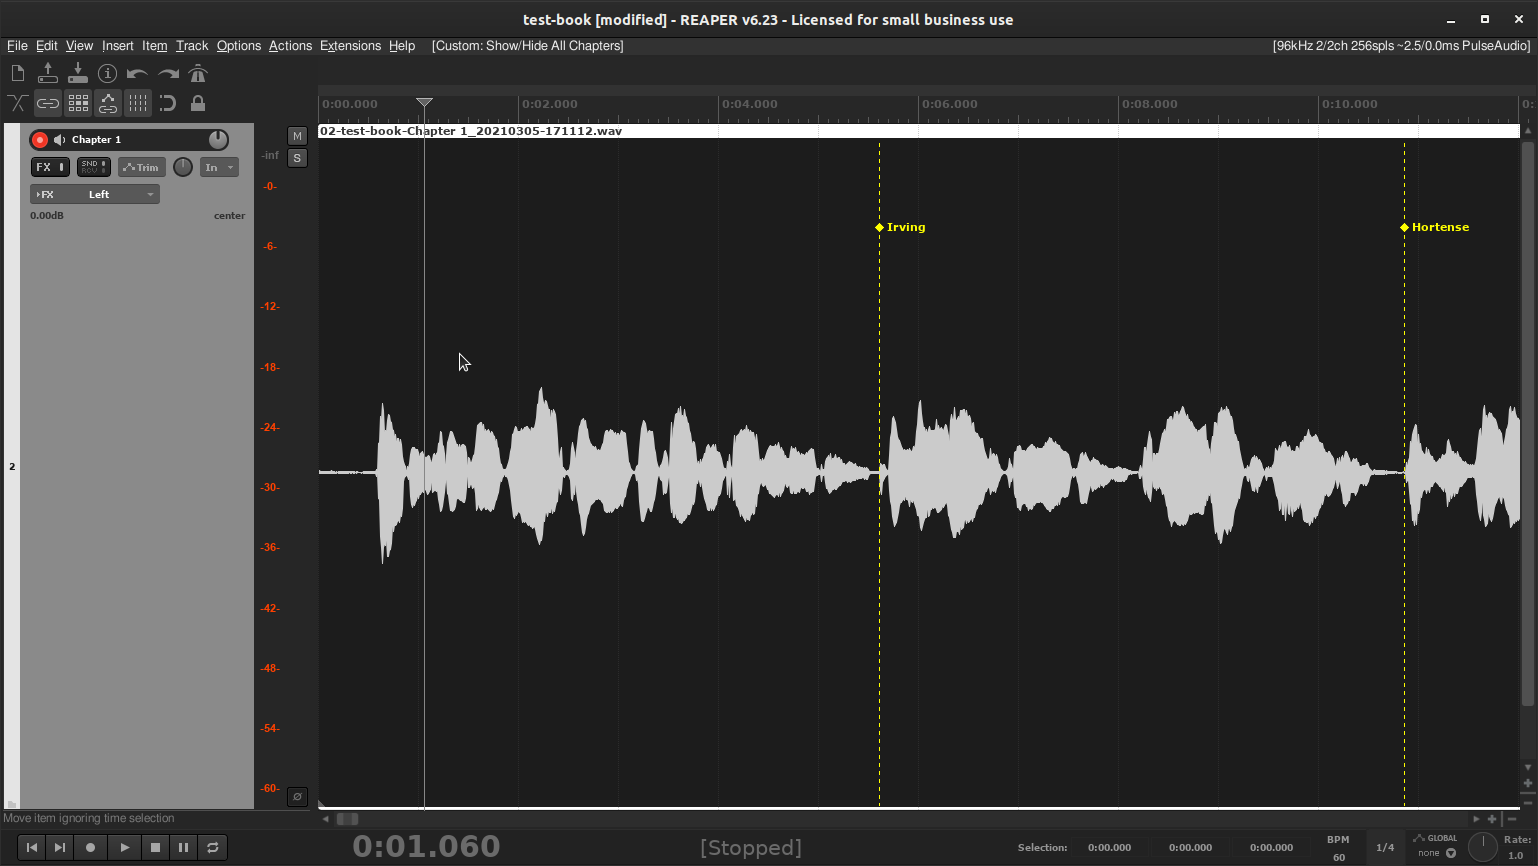Toggle auto-crossfade icon
The width and height of the screenshot is (1538, 866).
(17, 103)
